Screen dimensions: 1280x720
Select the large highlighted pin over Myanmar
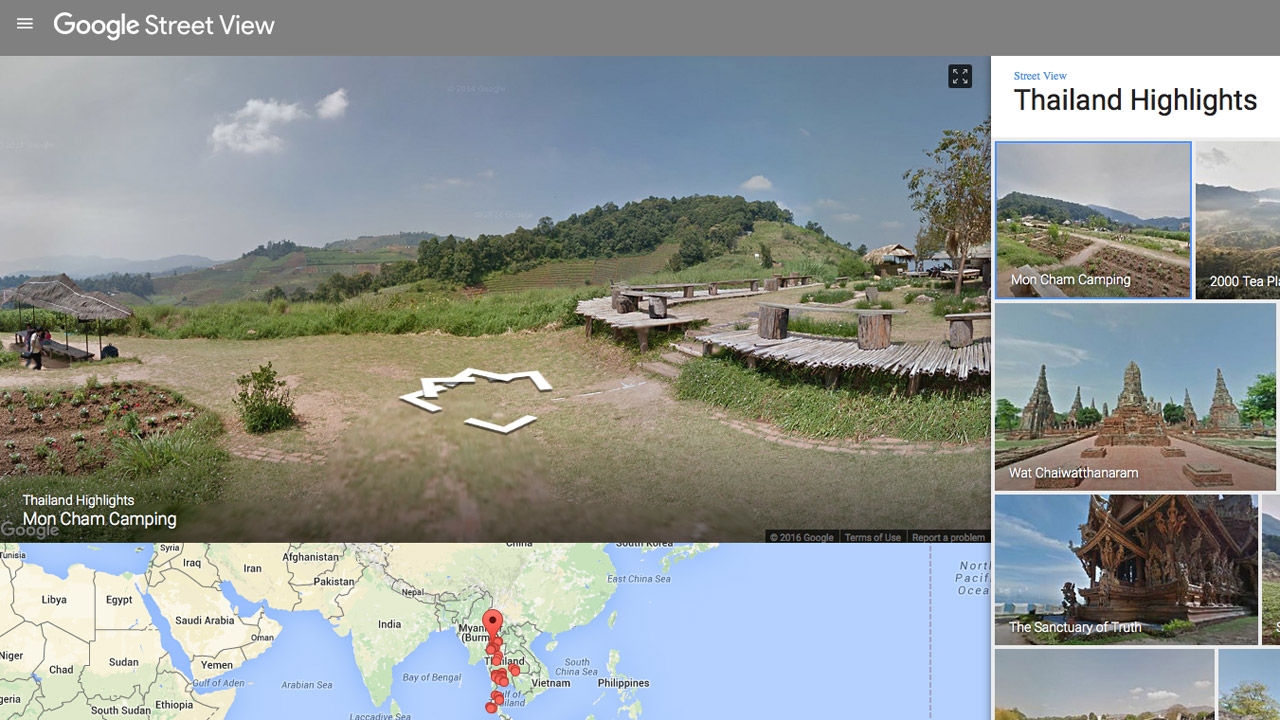click(x=492, y=619)
